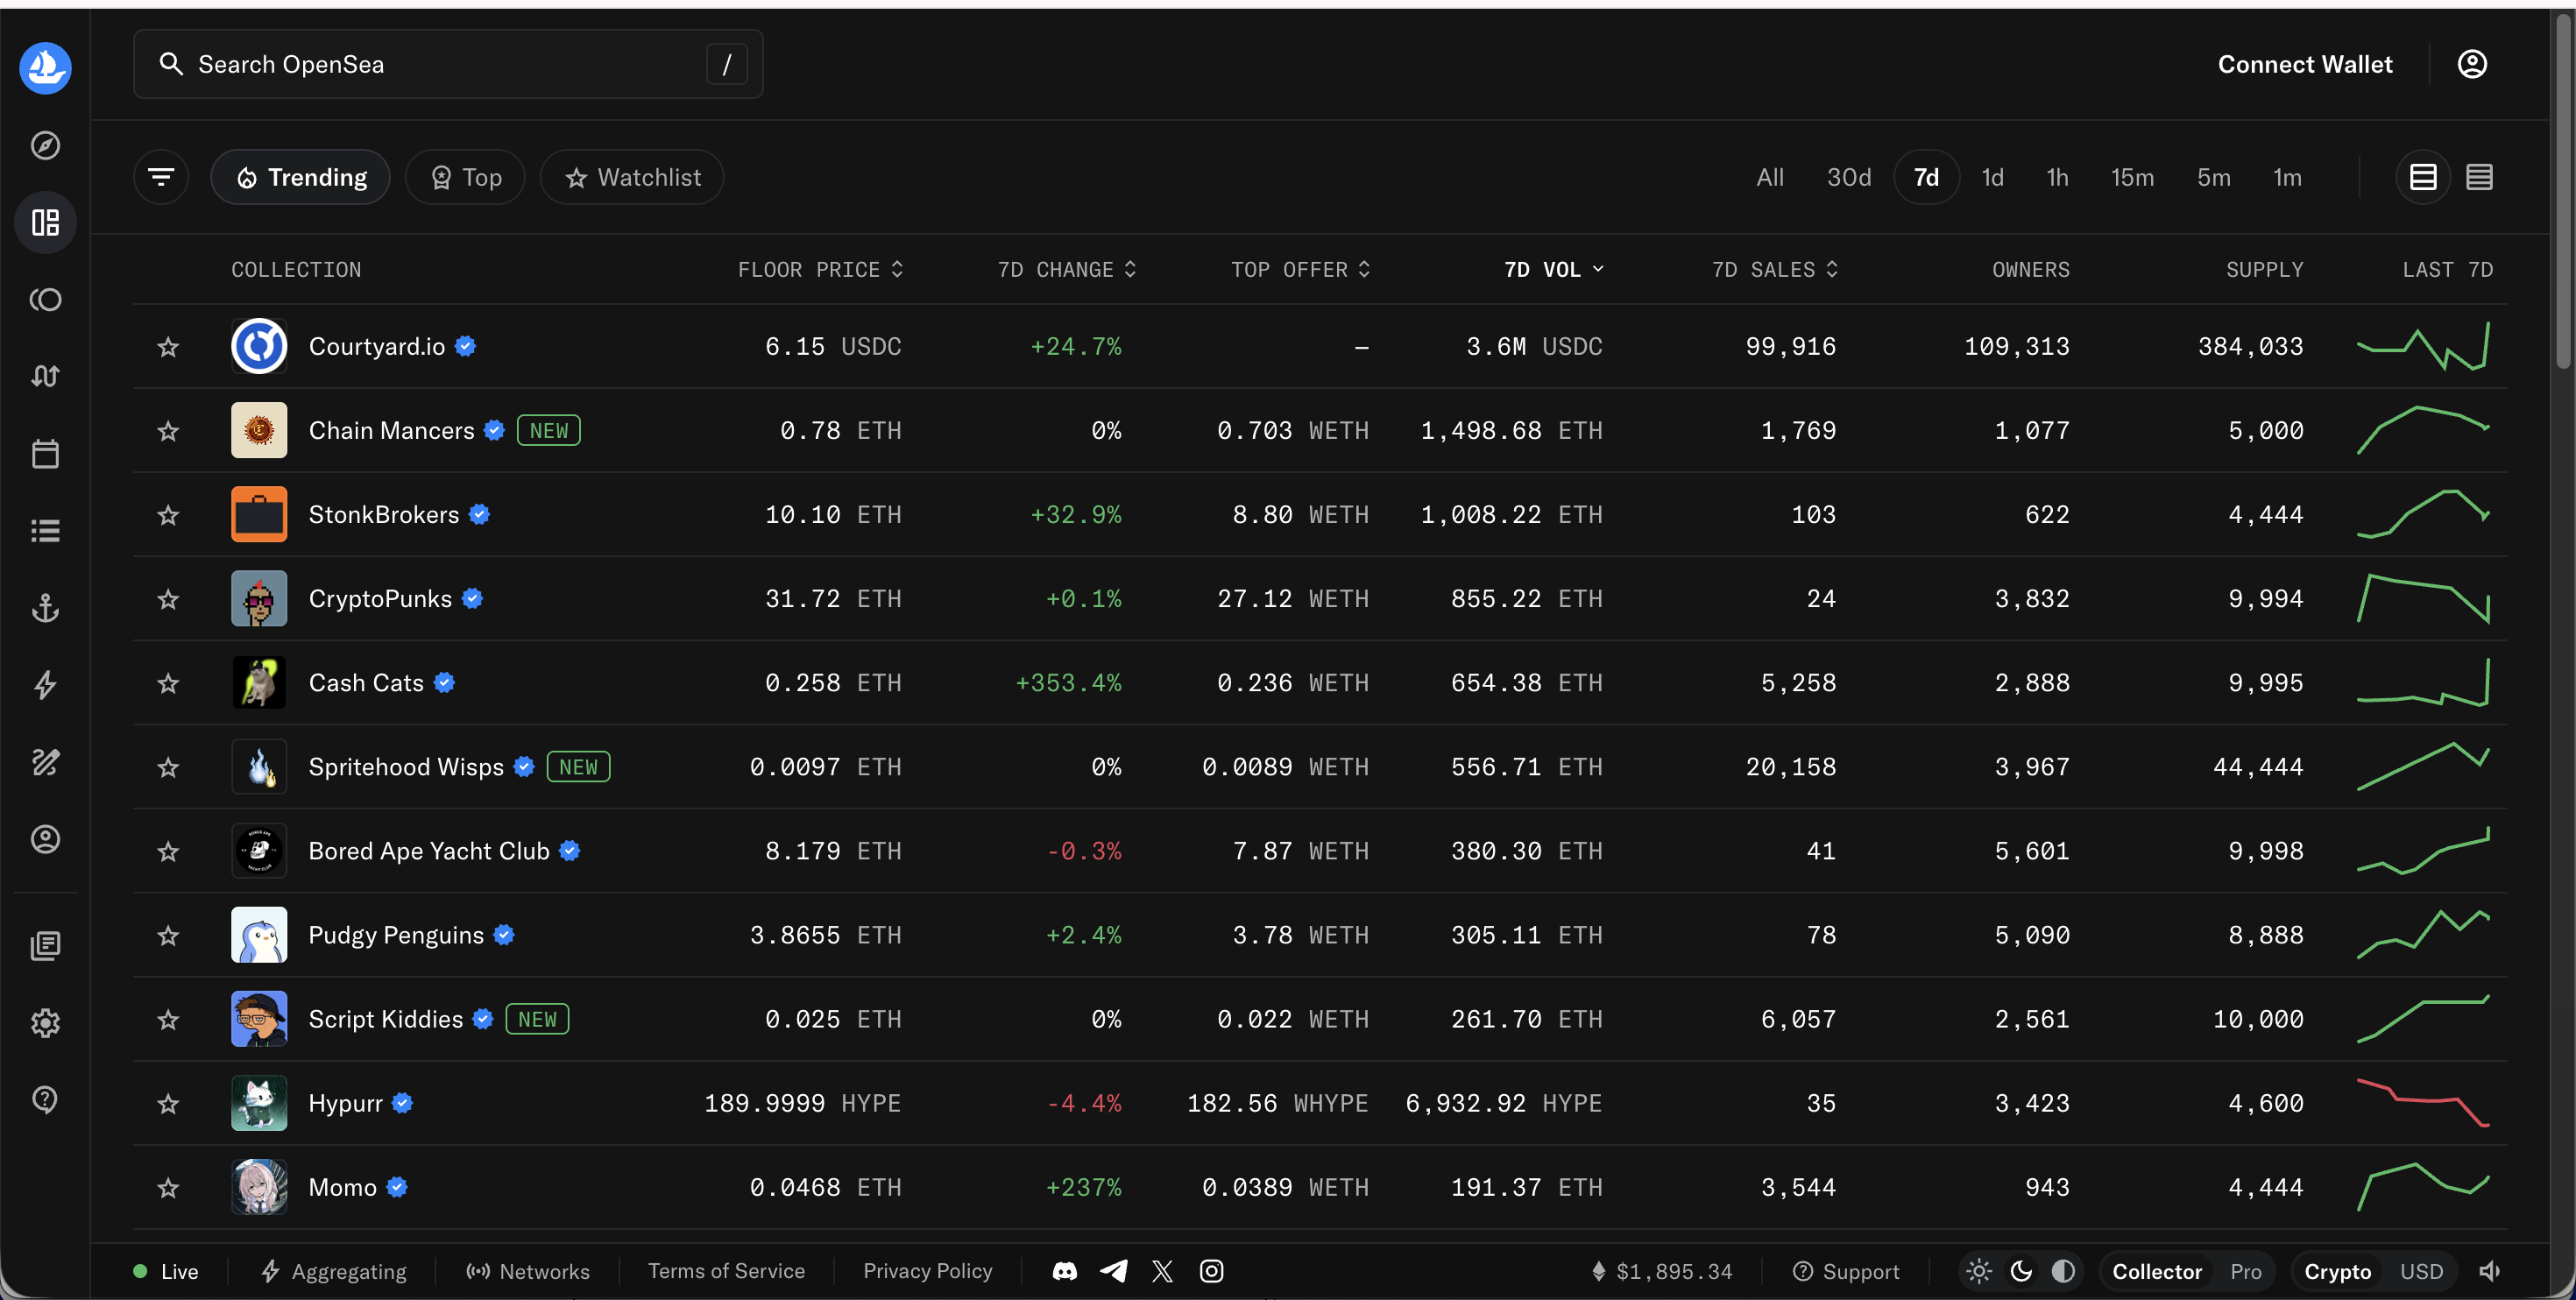The width and height of the screenshot is (2576, 1300).
Task: Open OpenSea Instagram link icon
Action: point(1211,1271)
